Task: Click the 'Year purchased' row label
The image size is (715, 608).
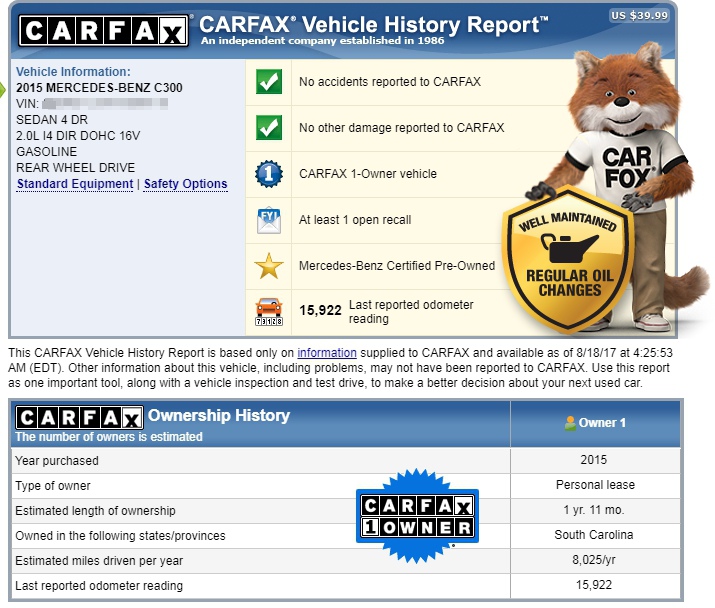Action: [x=57, y=461]
